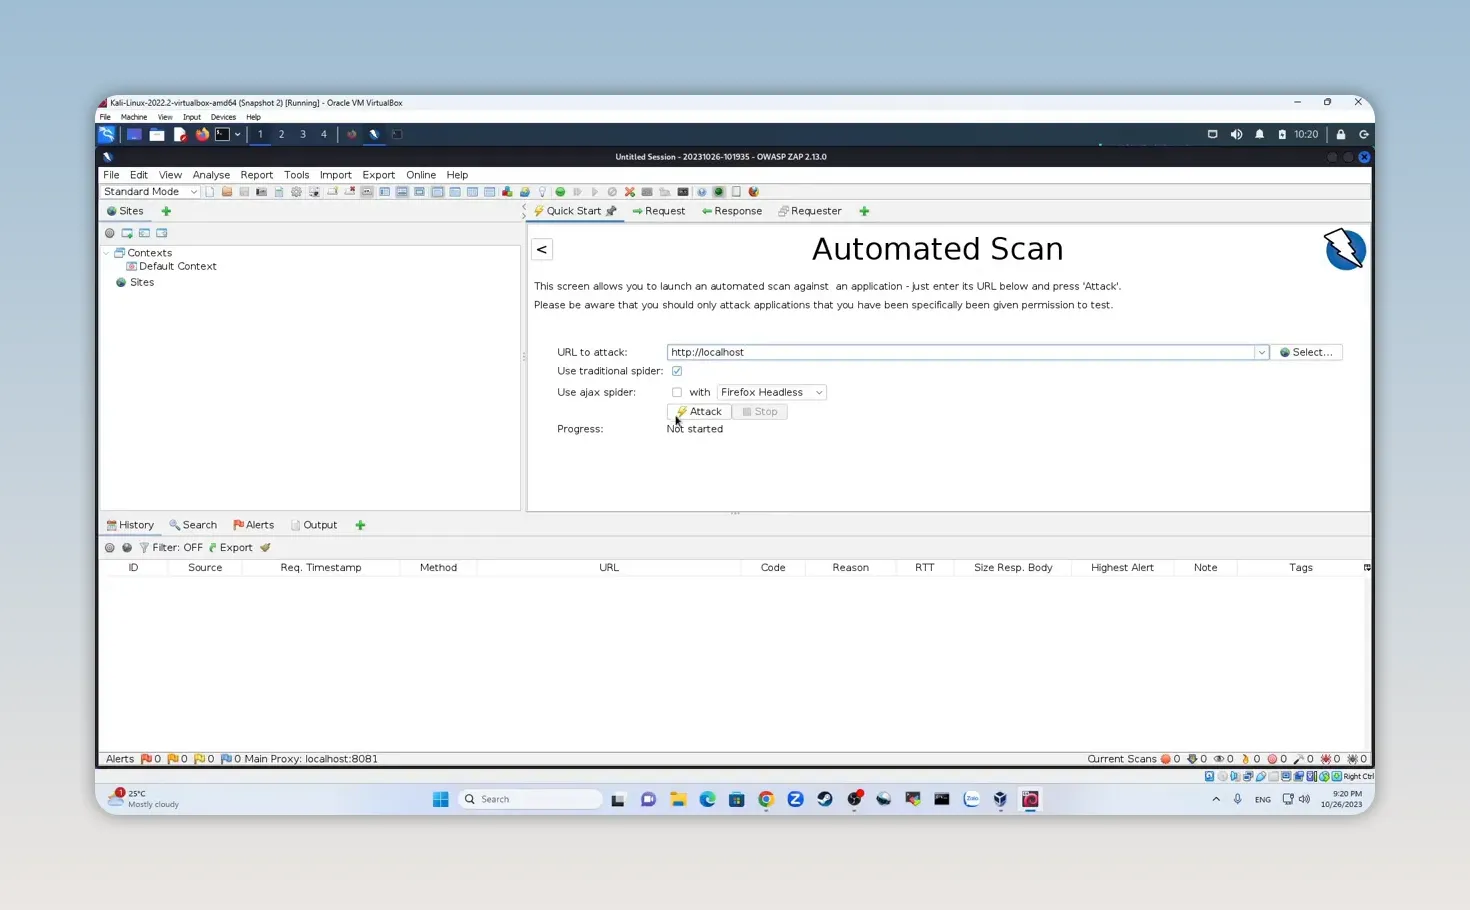The width and height of the screenshot is (1470, 910).
Task: Open Options via the gear toolbar icon
Action: (296, 192)
